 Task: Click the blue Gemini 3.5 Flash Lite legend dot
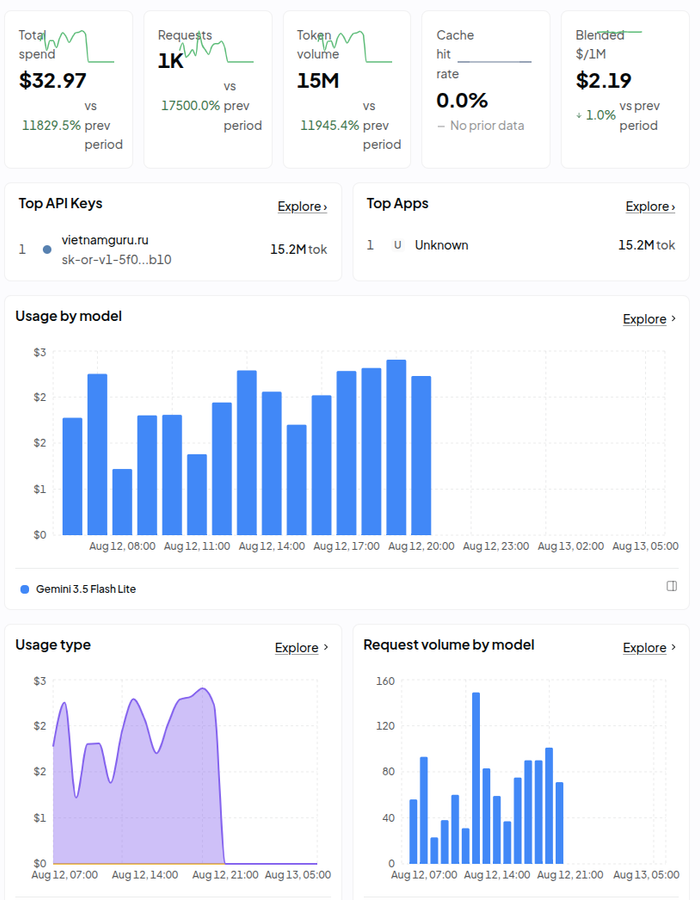(x=25, y=589)
